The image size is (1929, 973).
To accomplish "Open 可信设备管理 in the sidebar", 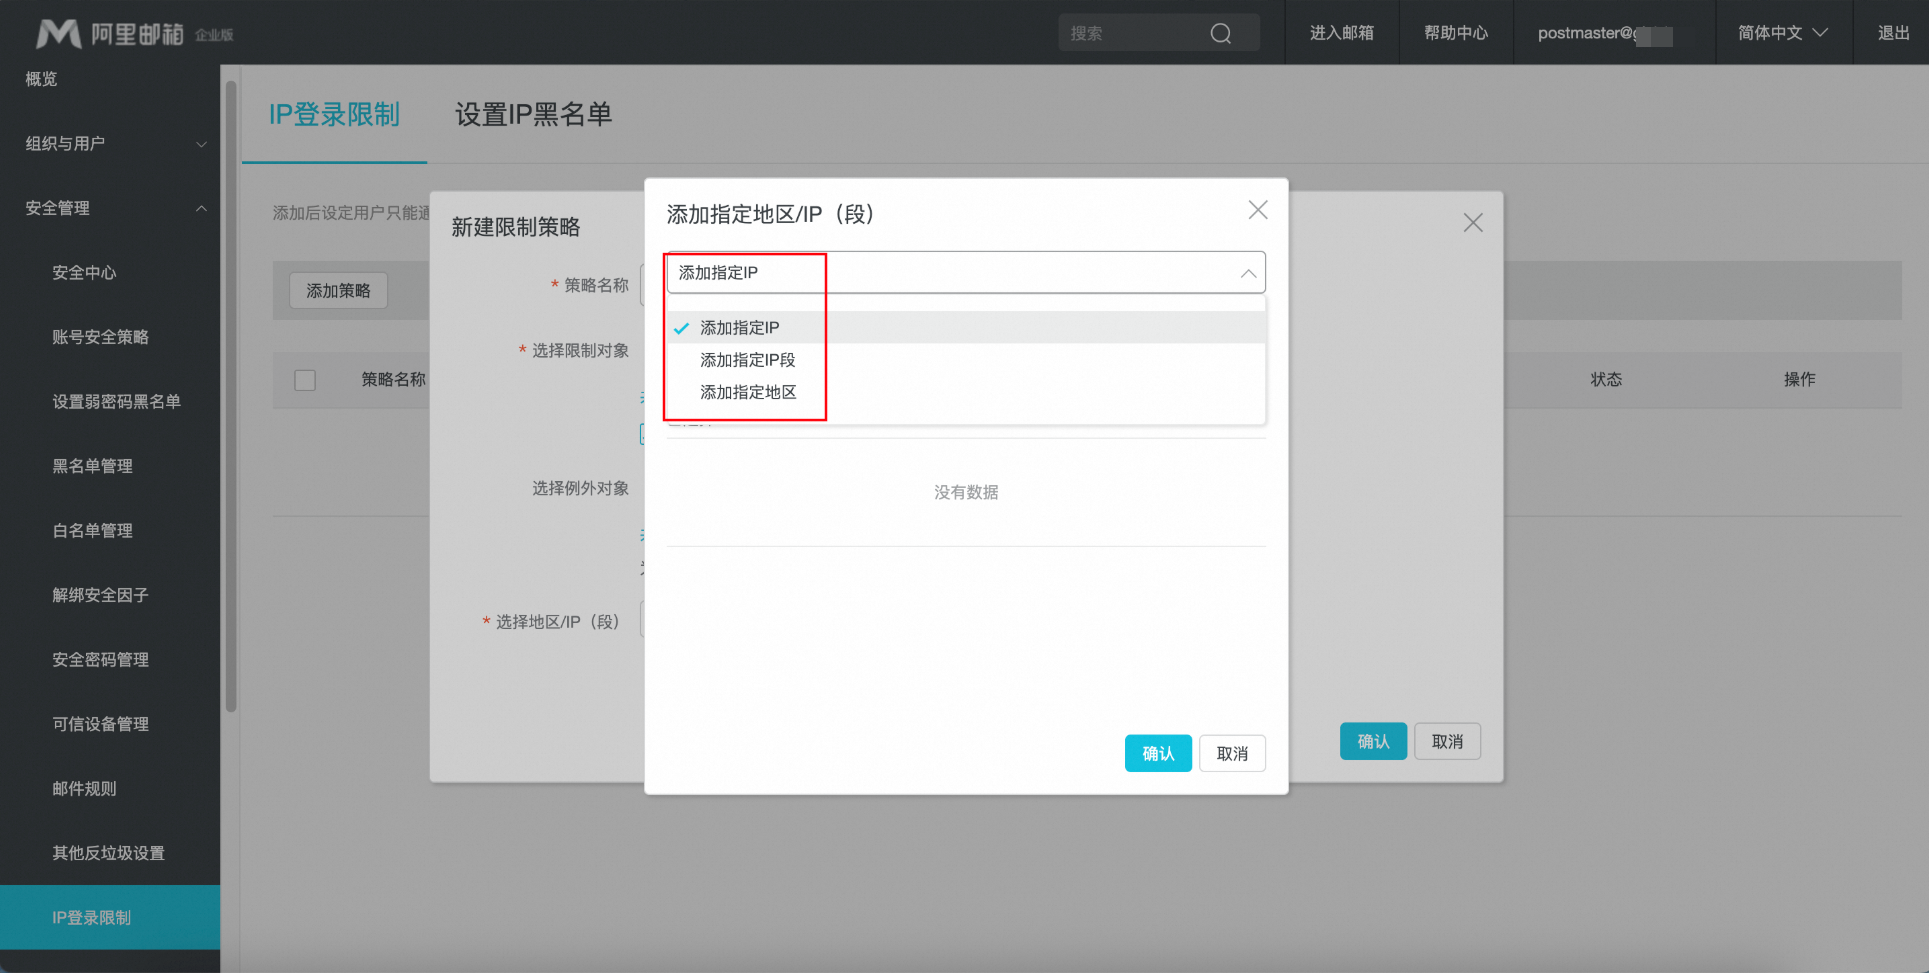I will 110,724.
